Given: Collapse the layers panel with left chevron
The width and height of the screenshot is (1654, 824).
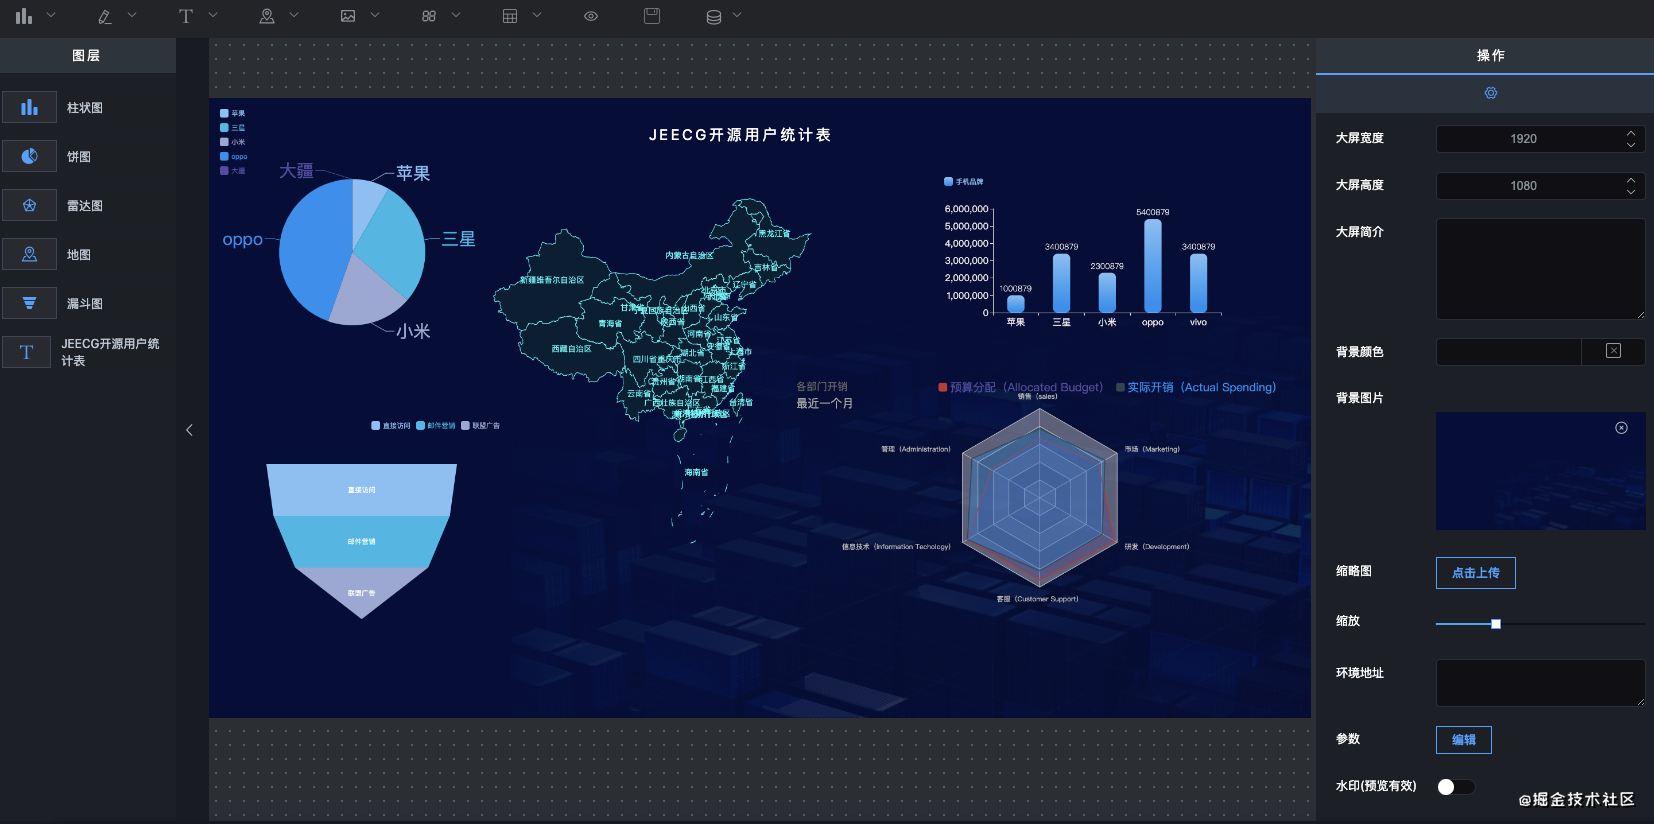Looking at the screenshot, I should coord(189,430).
